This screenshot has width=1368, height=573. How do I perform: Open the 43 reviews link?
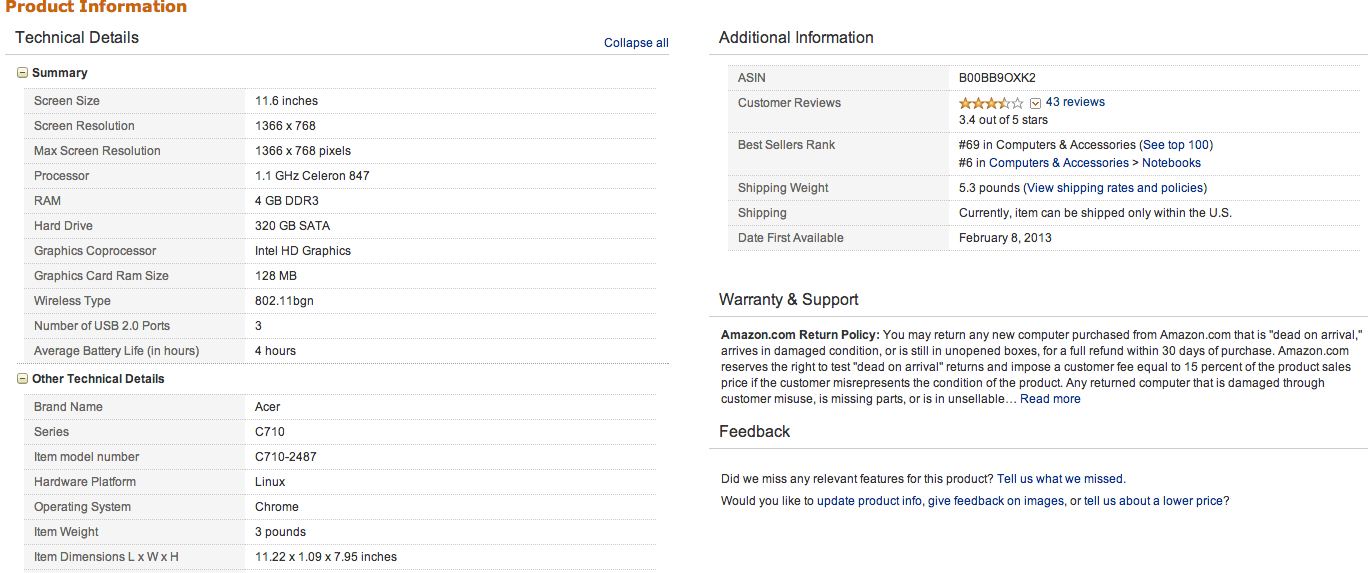point(1075,102)
